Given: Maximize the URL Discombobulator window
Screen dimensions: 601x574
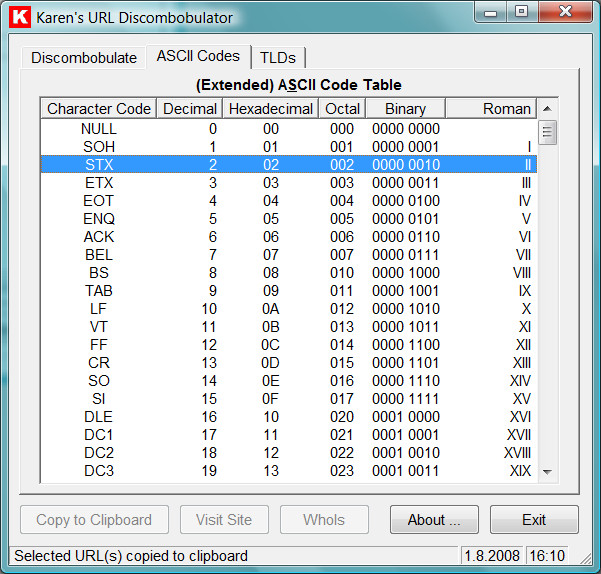Looking at the screenshot, I should [x=521, y=12].
